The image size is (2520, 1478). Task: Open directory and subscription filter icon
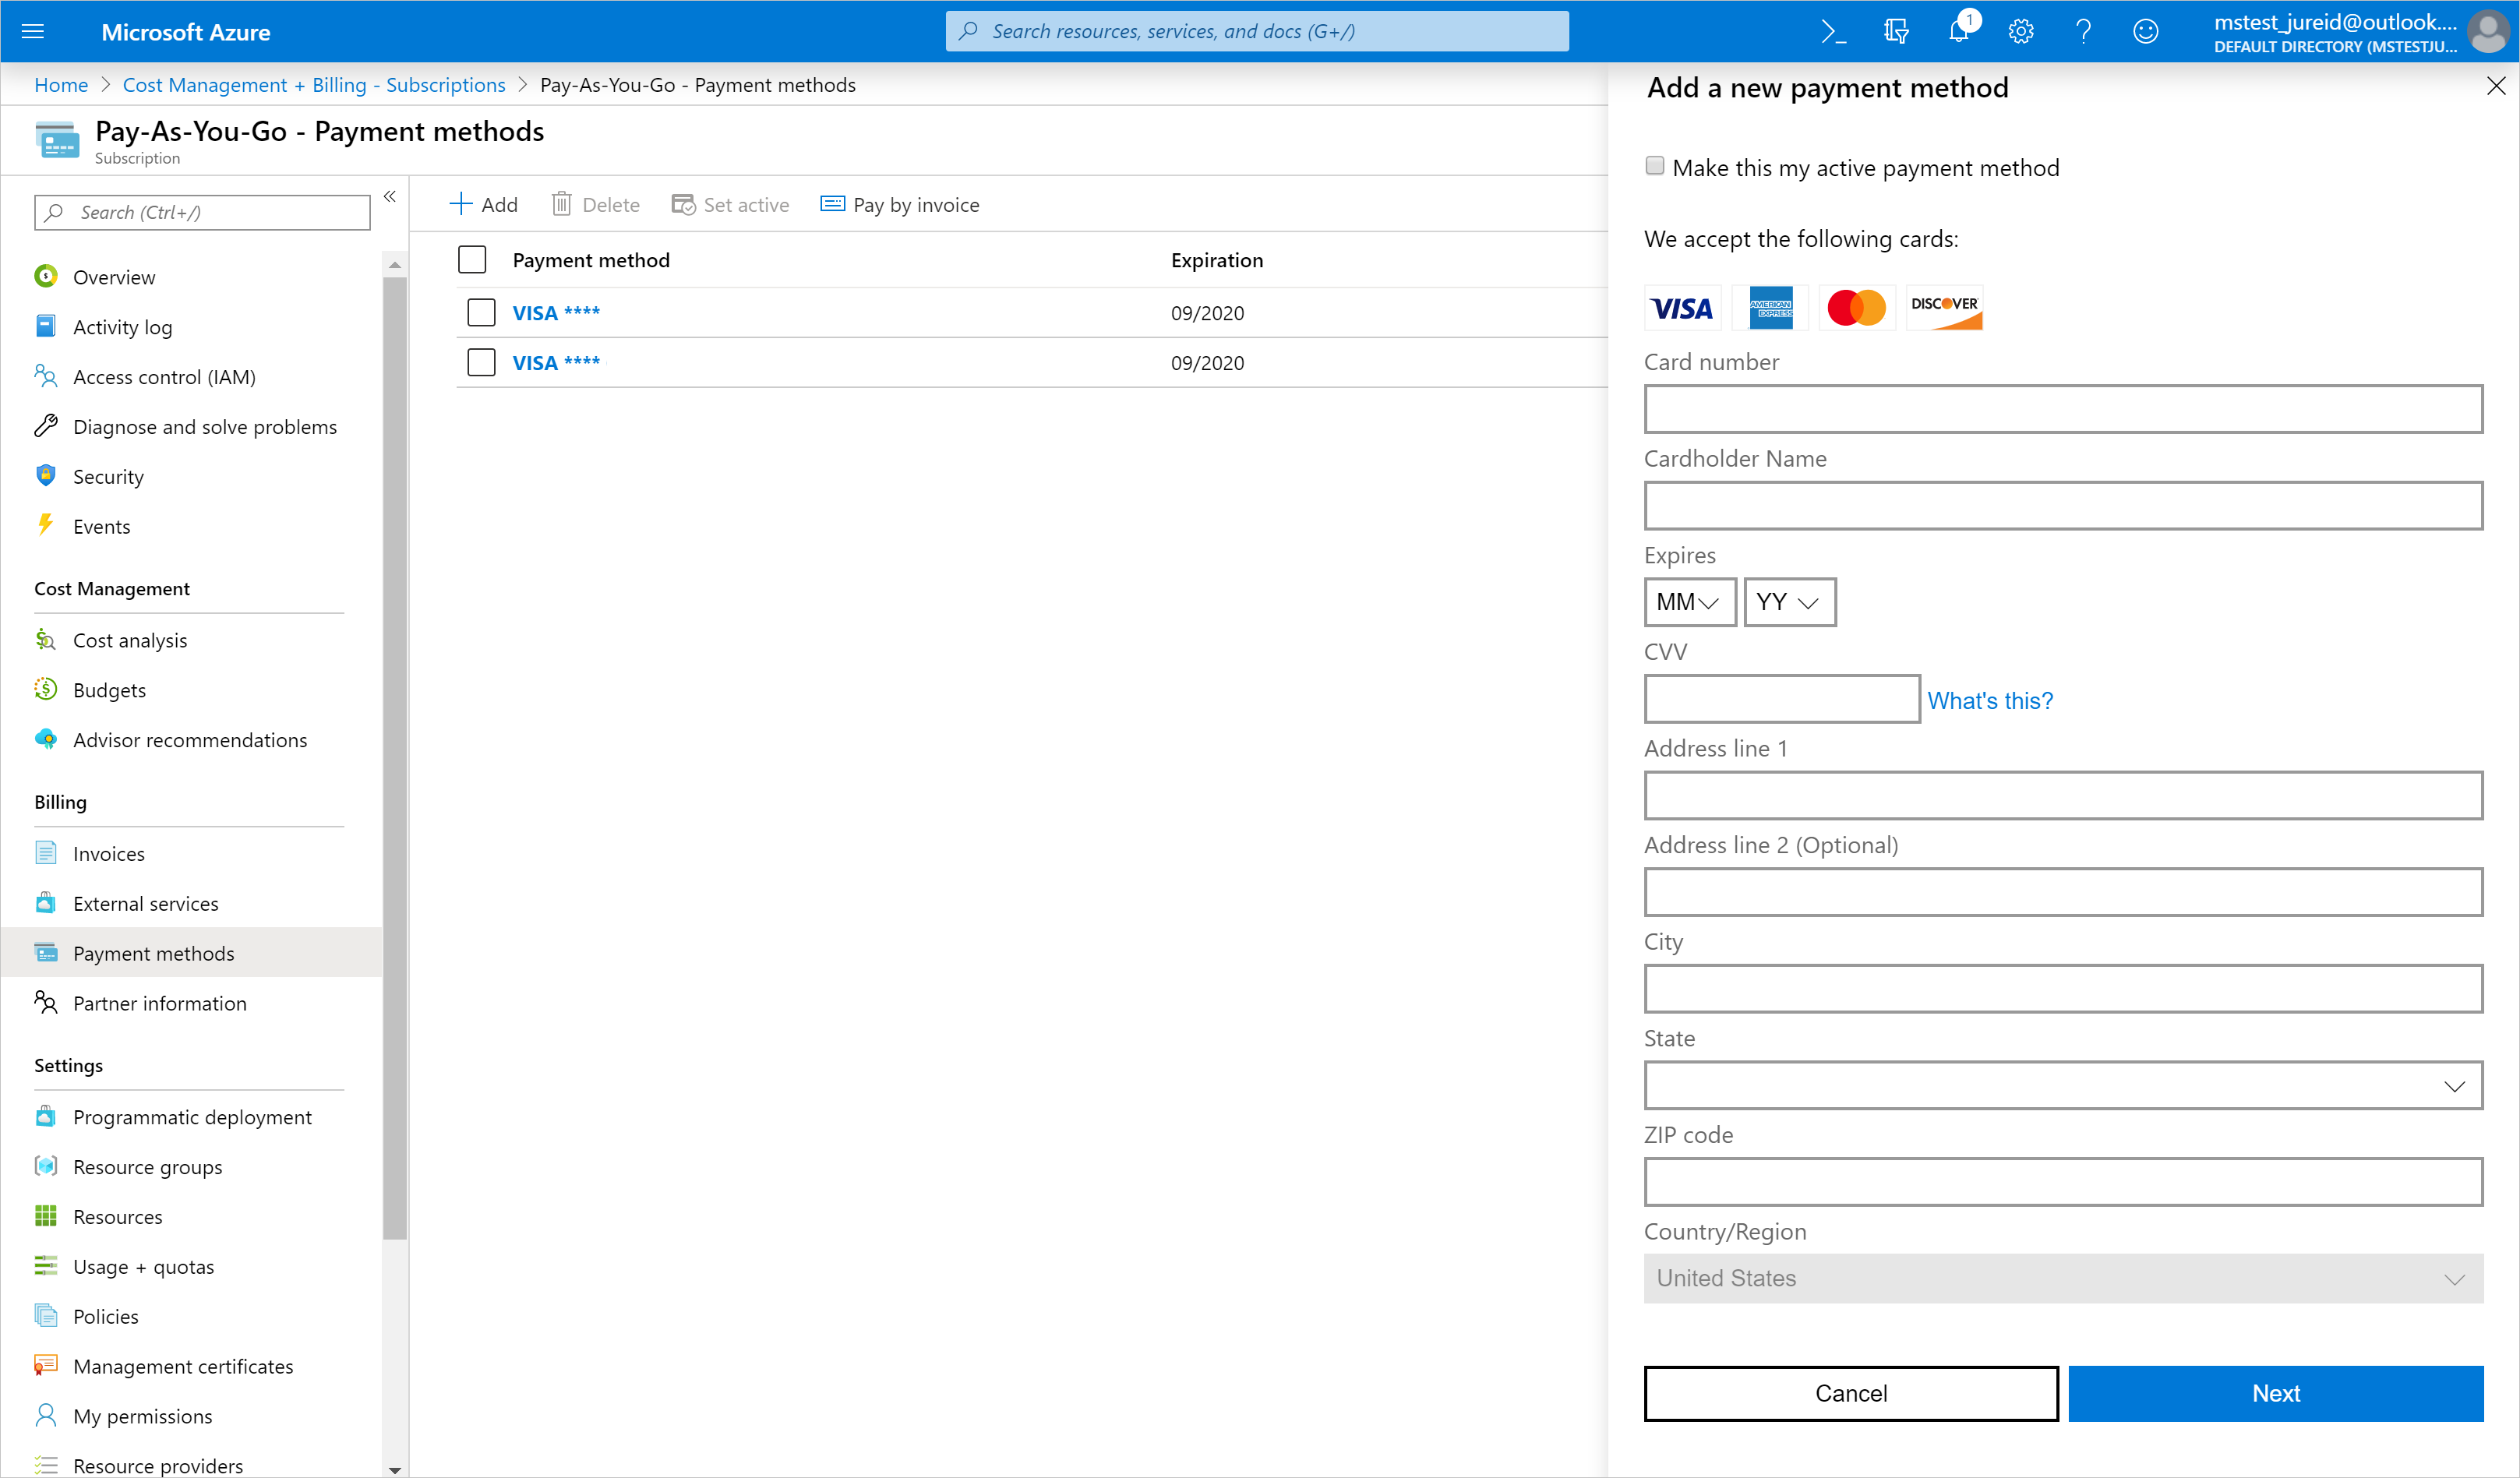tap(1895, 32)
